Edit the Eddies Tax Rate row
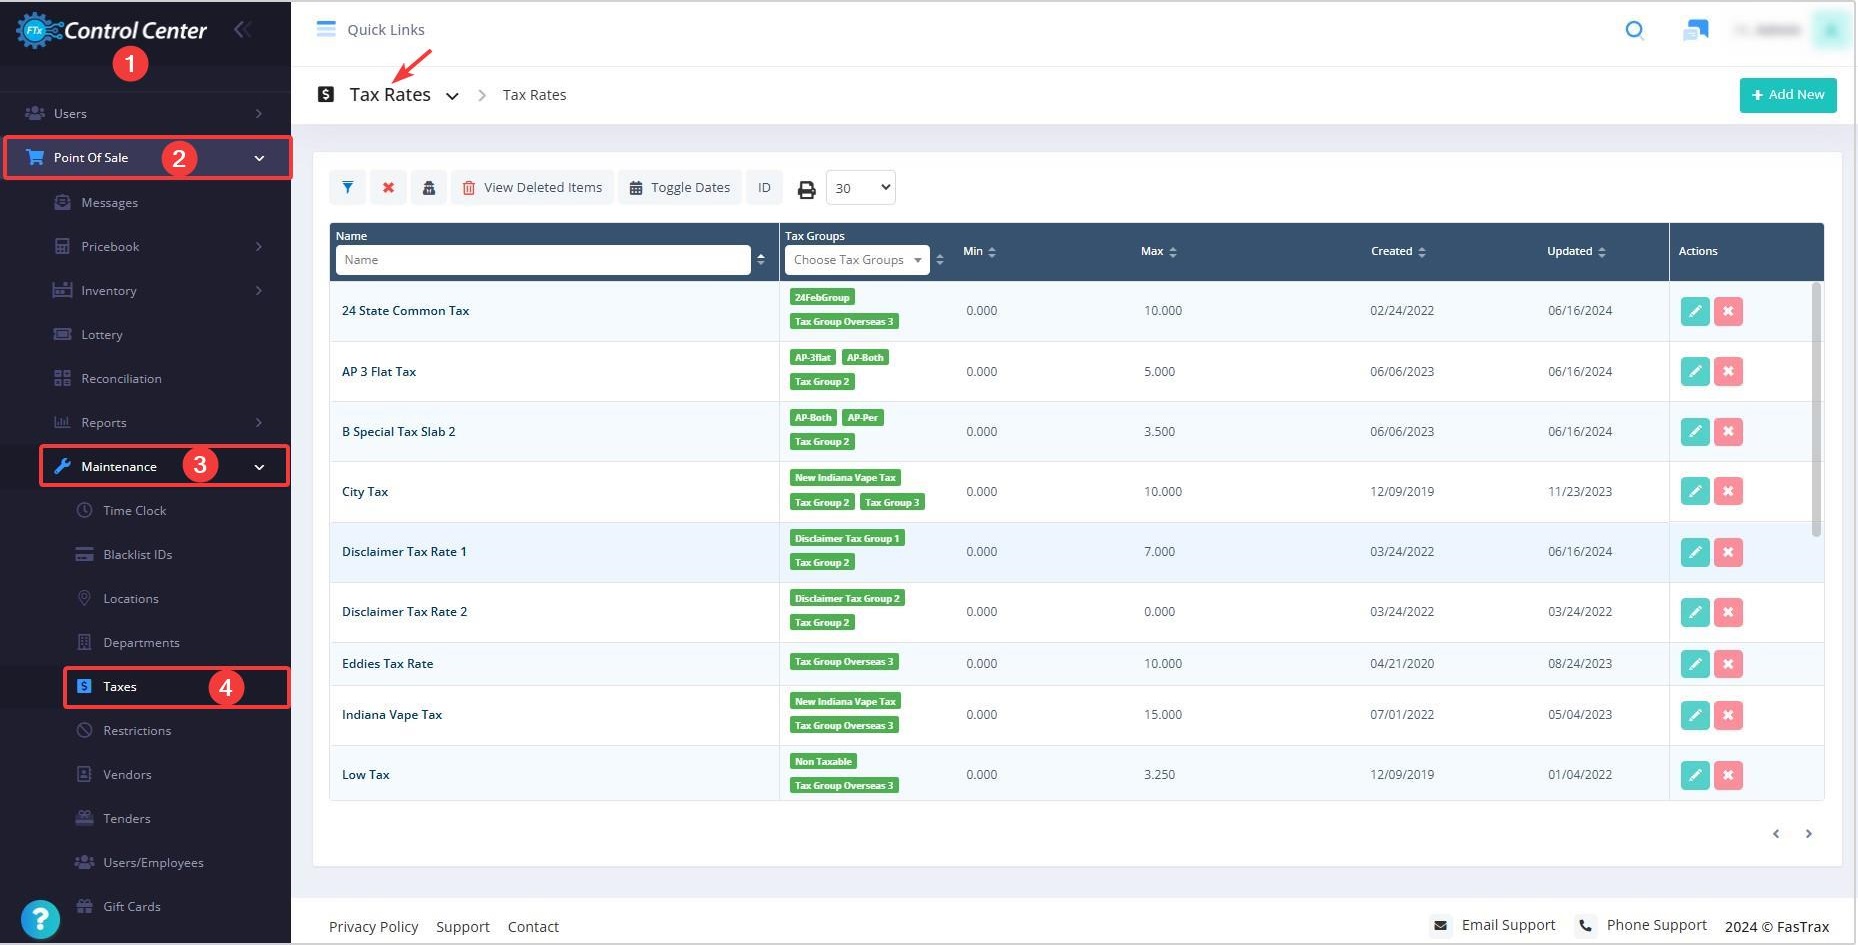 coord(1695,664)
